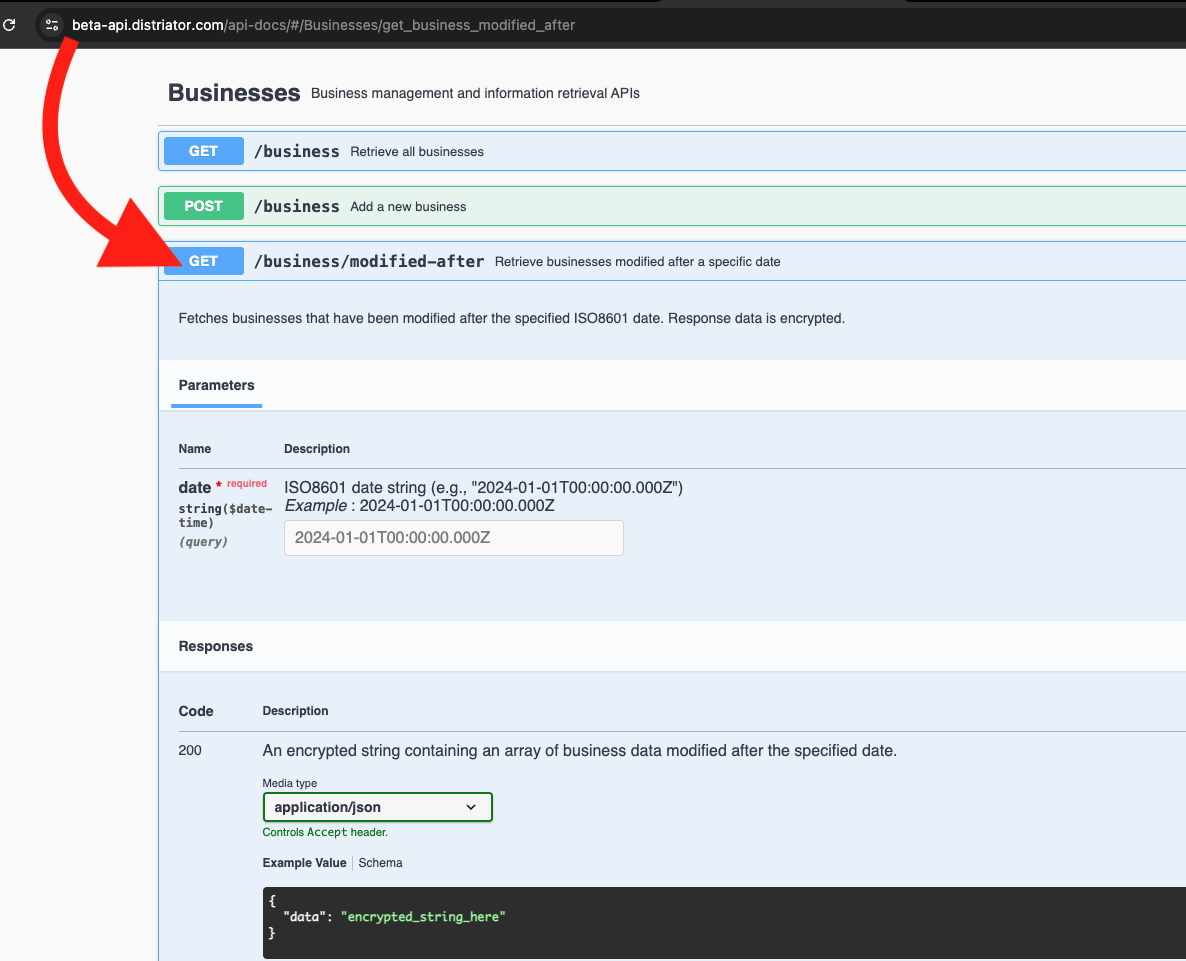Click the '(query)' parameter location label
The image size is (1186, 961).
[203, 541]
